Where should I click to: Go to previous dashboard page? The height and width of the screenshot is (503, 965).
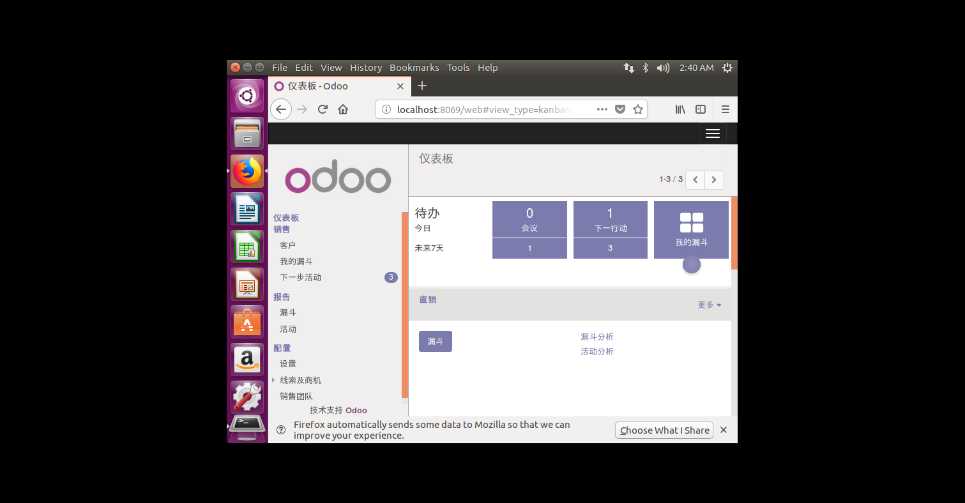click(x=695, y=180)
